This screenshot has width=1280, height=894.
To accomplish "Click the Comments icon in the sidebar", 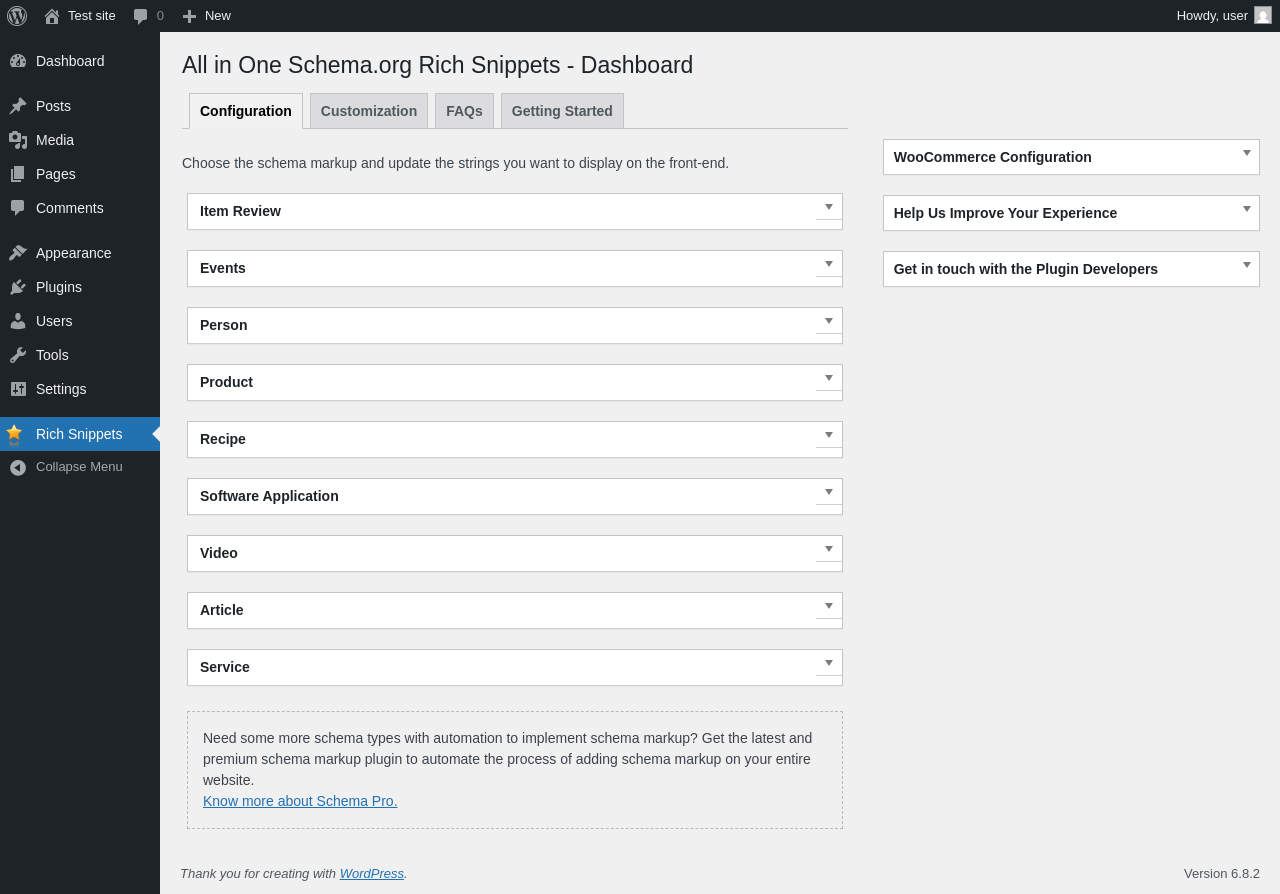I will click(x=18, y=208).
